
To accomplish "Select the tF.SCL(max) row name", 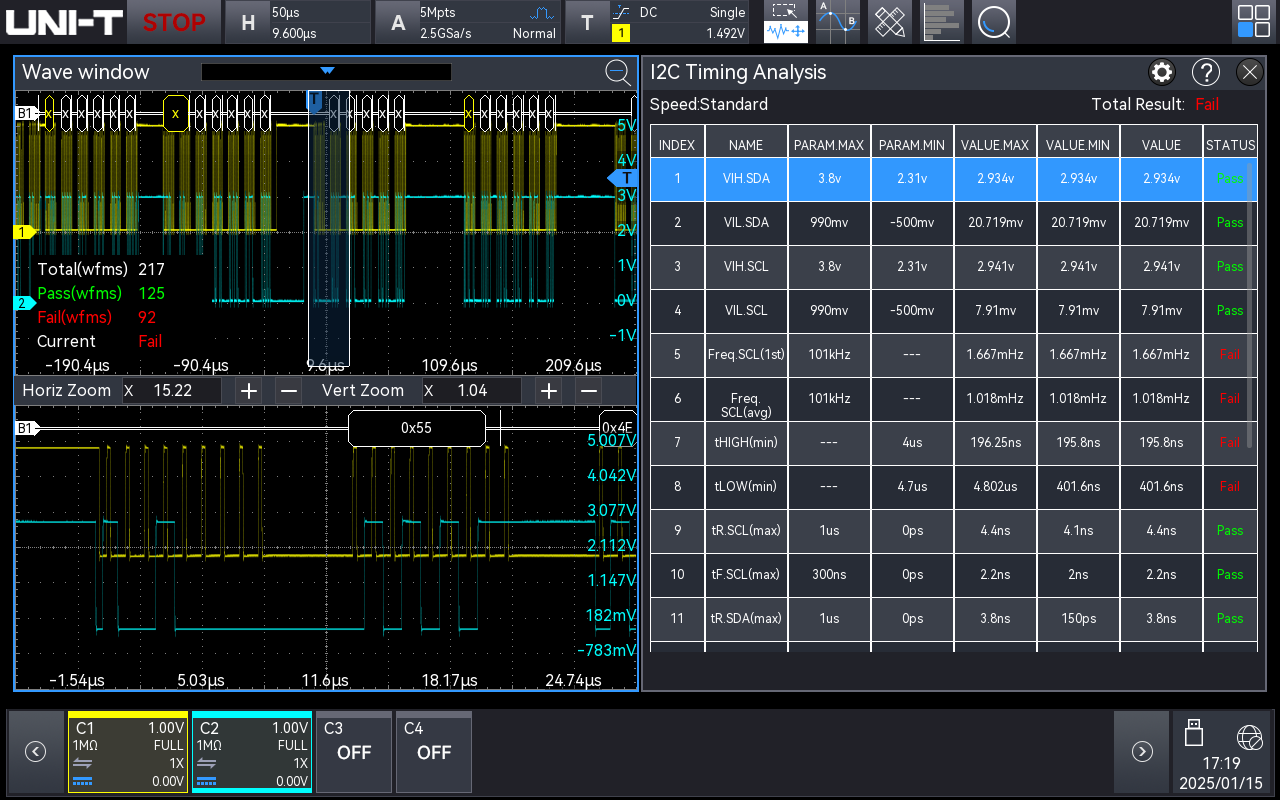I will click(x=746, y=575).
